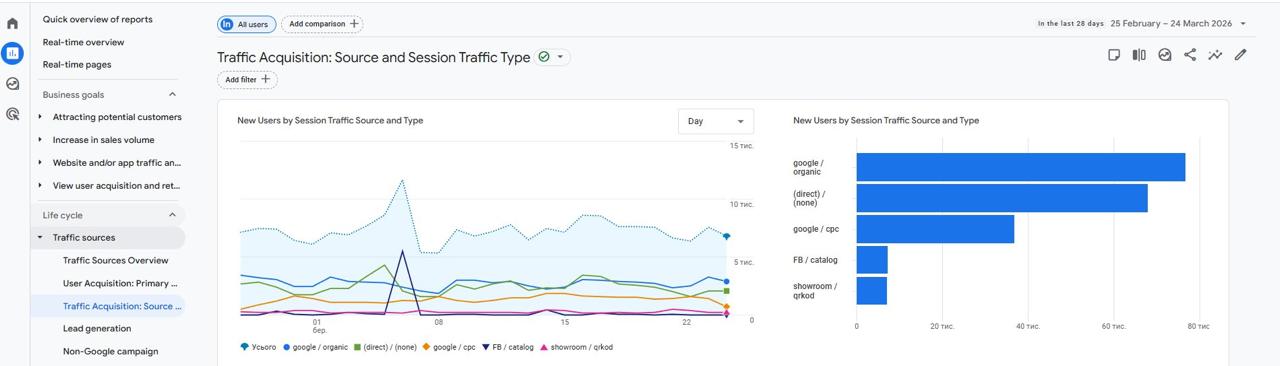Open Lead generation report

(x=97, y=328)
